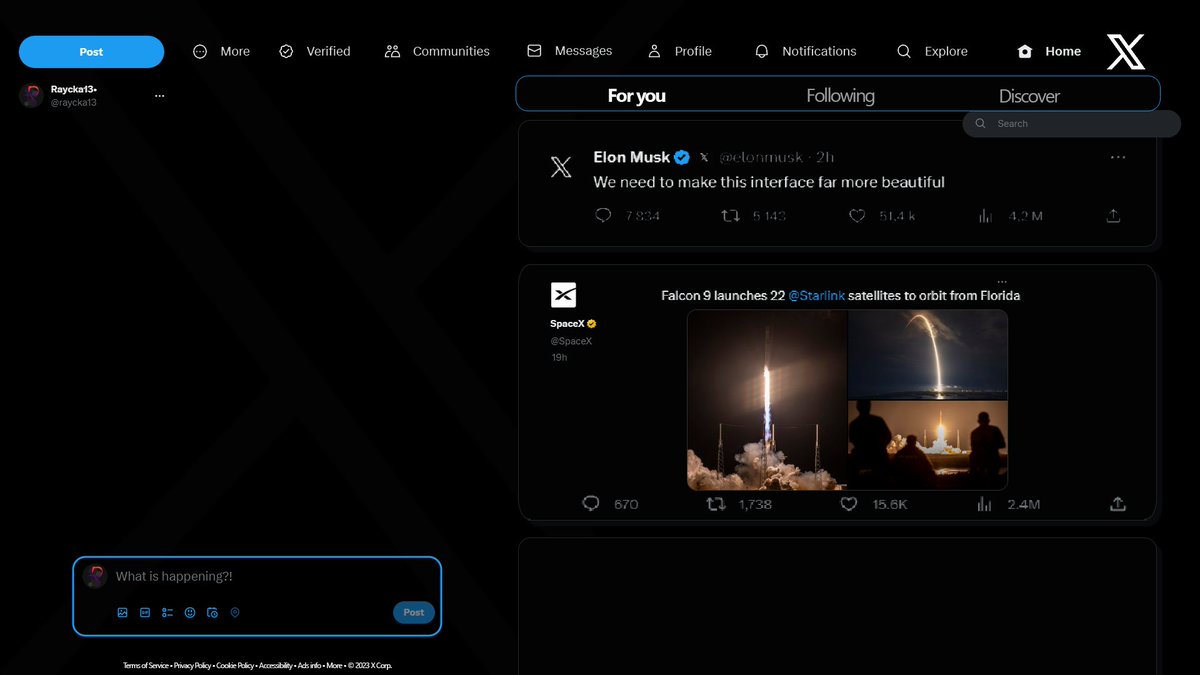The width and height of the screenshot is (1200, 675).
Task: Open Elon Musk's X avatar
Action: [562, 167]
